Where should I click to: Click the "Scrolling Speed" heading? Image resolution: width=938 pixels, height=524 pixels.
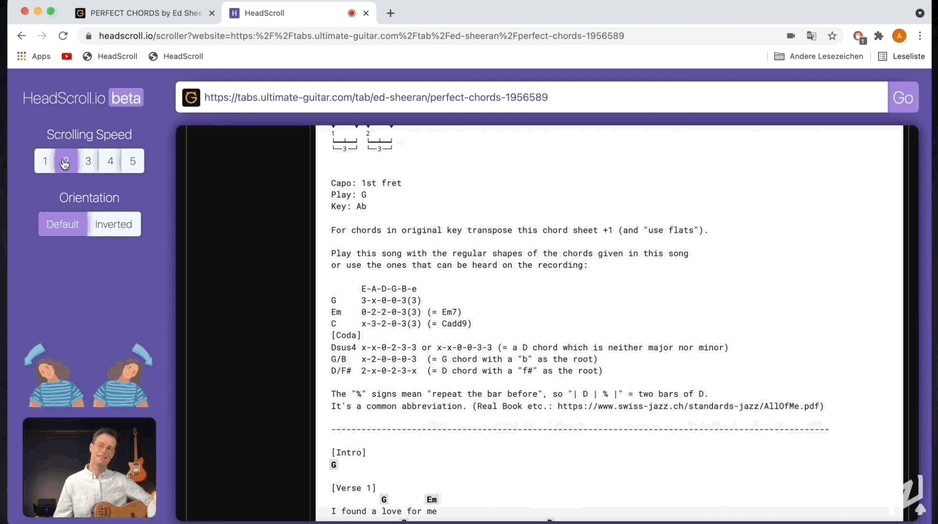coord(89,135)
